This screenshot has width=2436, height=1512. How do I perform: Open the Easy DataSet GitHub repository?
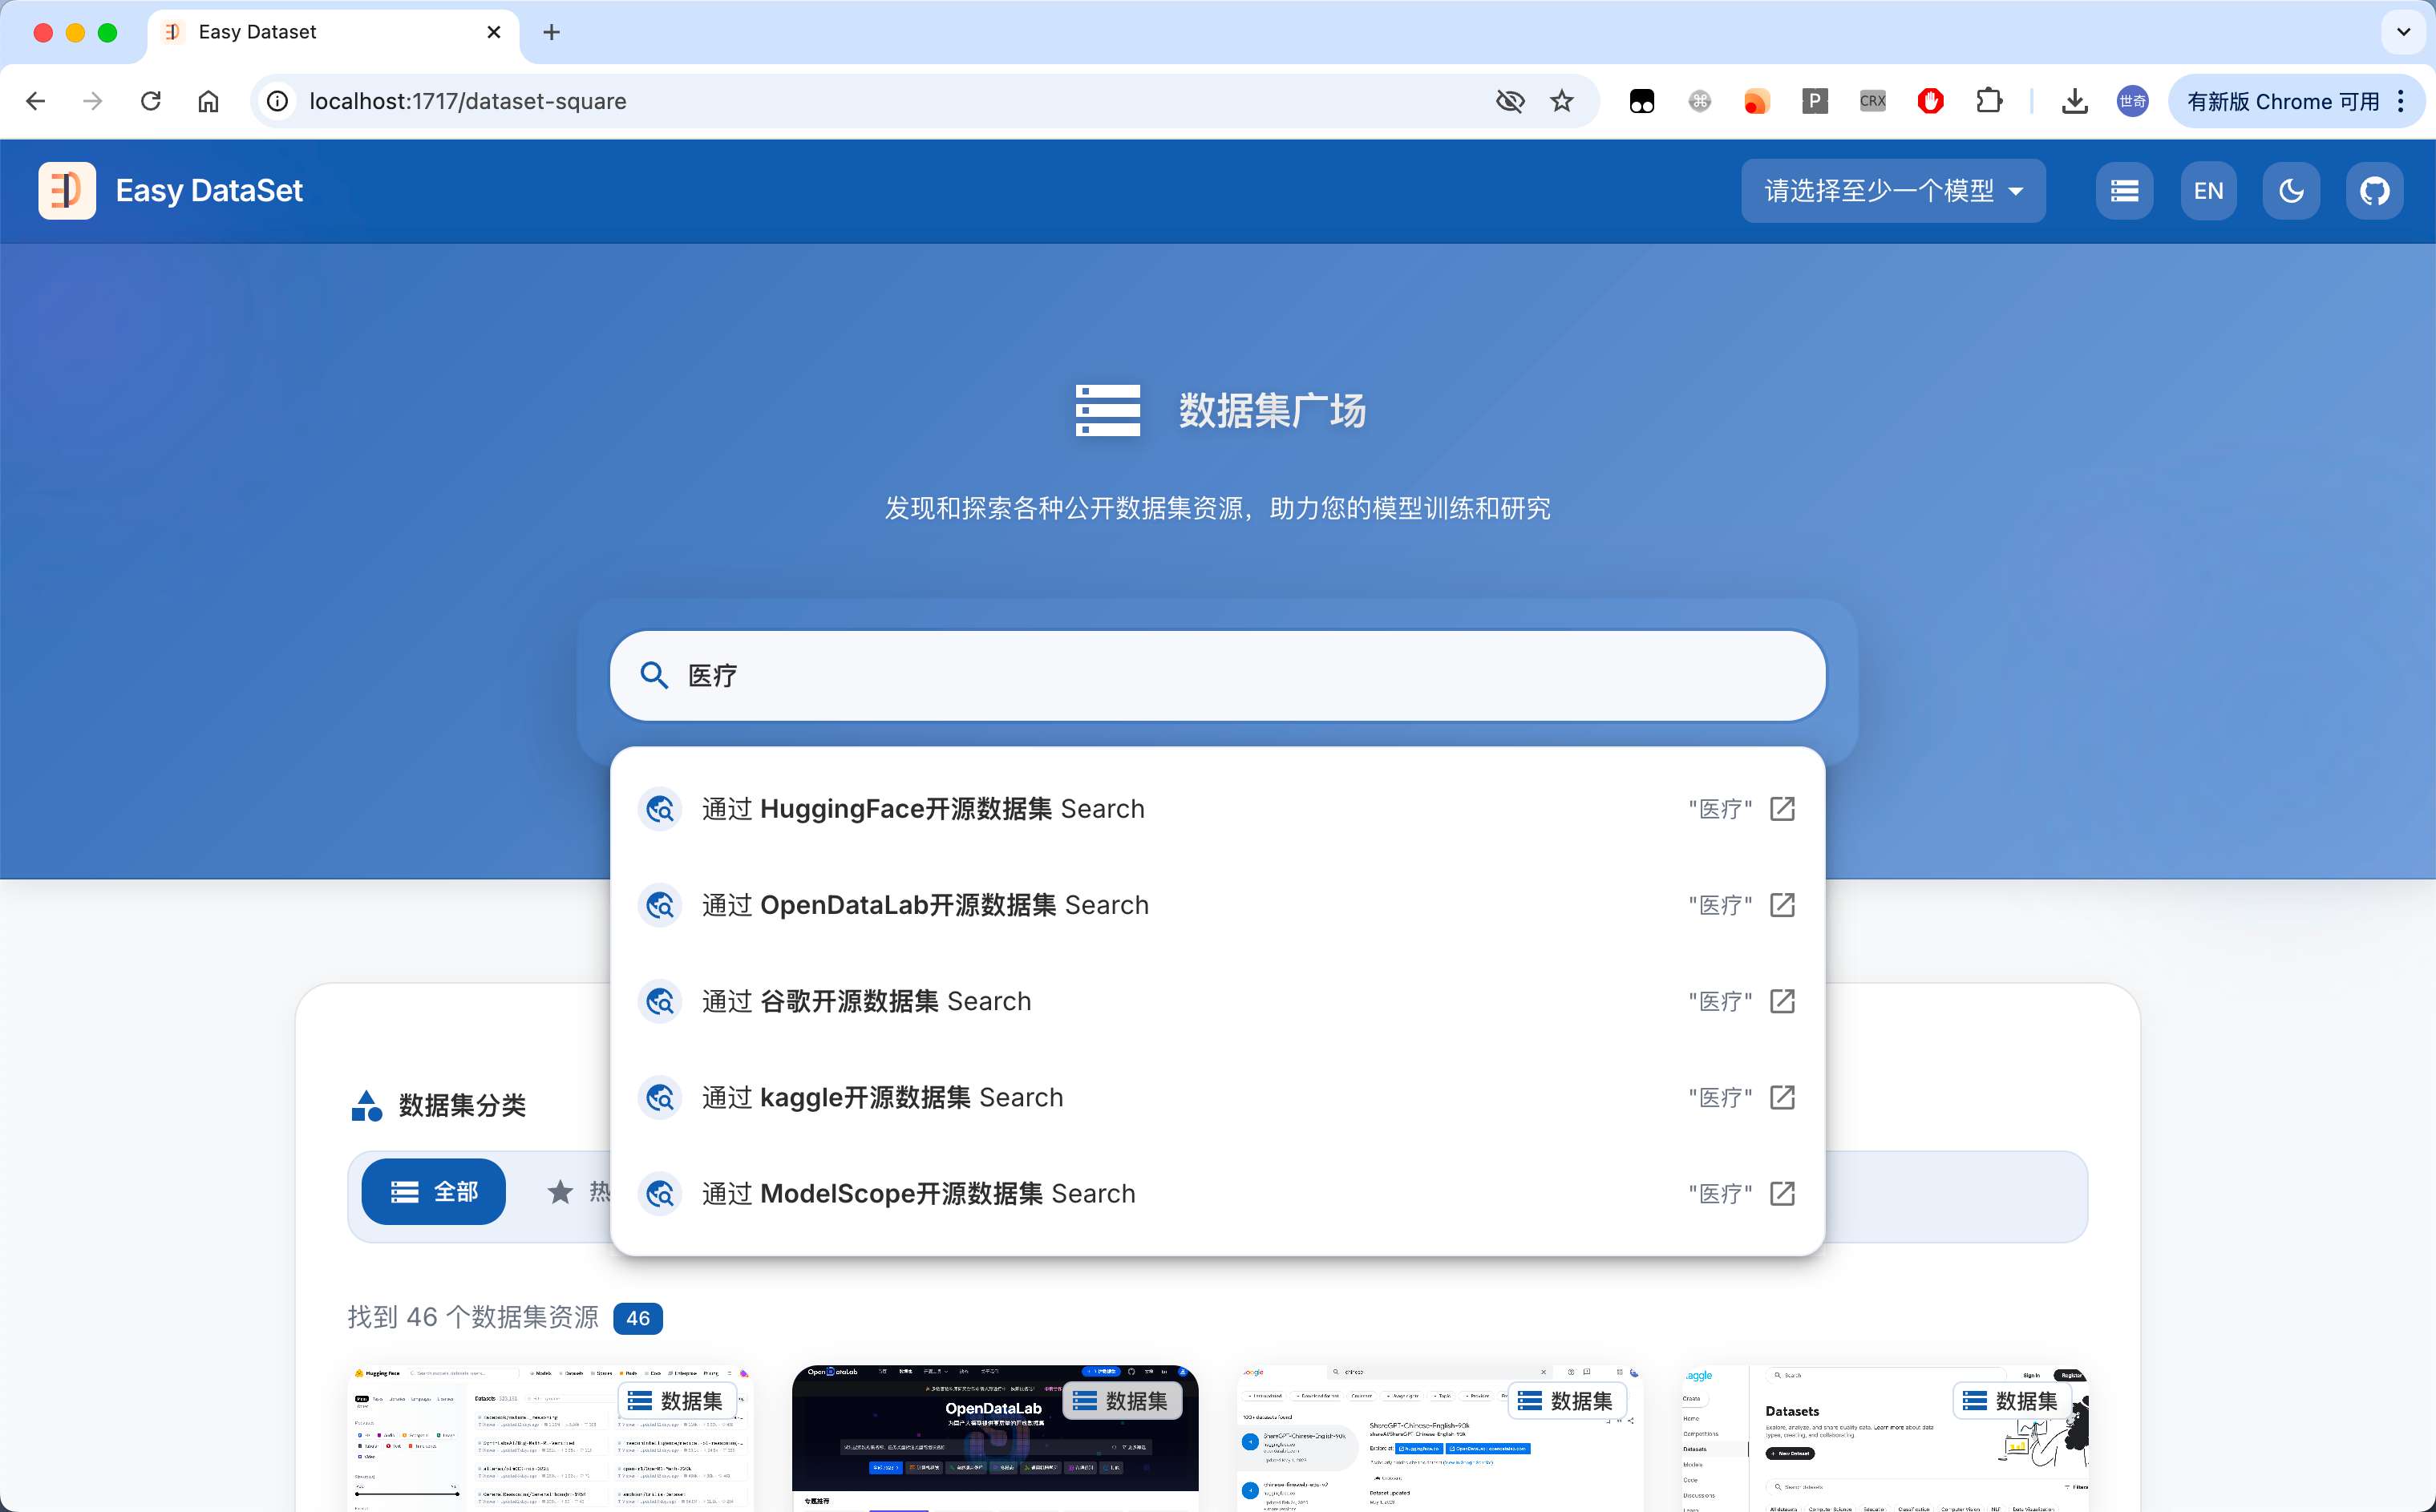(x=2375, y=190)
